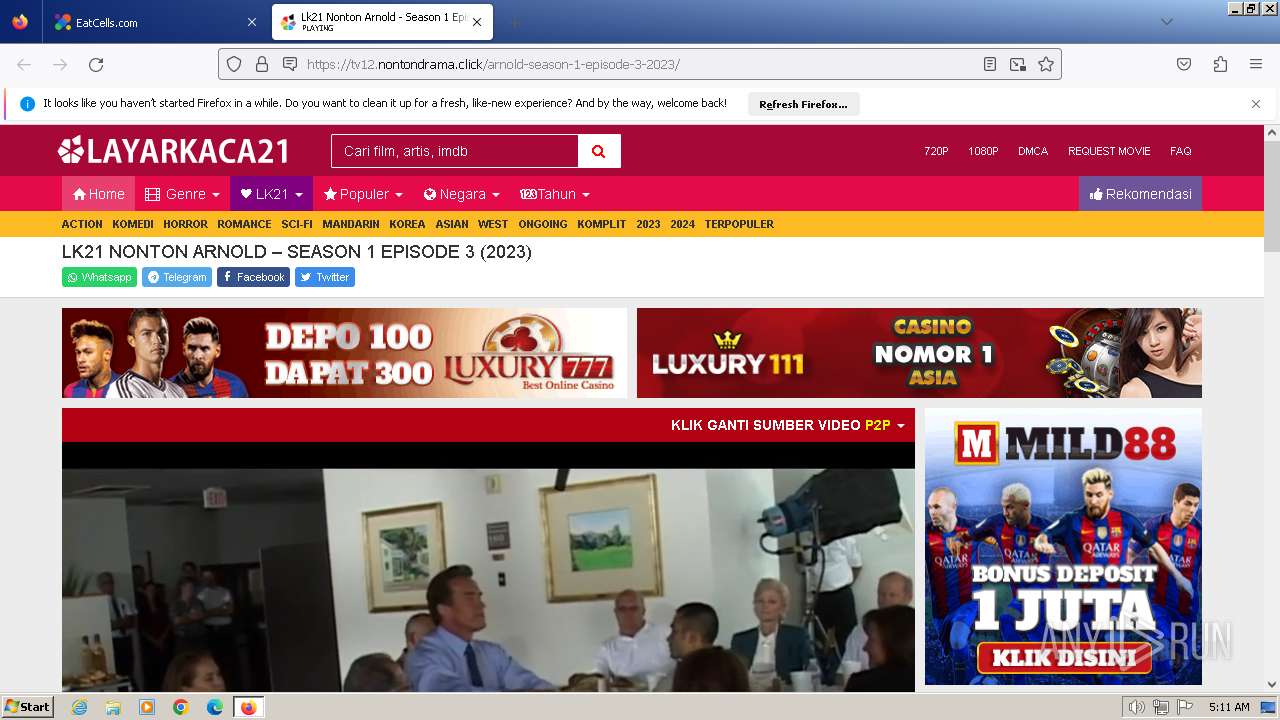Go to Home menu item
This screenshot has height=720, width=1280.
pos(98,194)
